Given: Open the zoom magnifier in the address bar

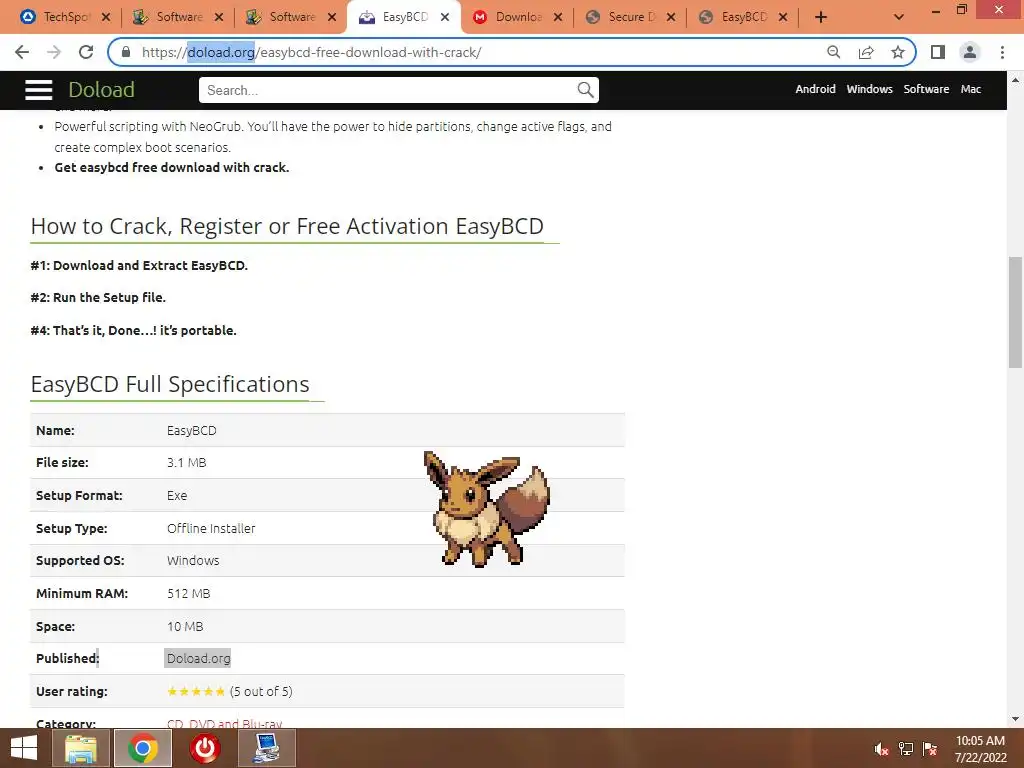Looking at the screenshot, I should pyautogui.click(x=833, y=52).
